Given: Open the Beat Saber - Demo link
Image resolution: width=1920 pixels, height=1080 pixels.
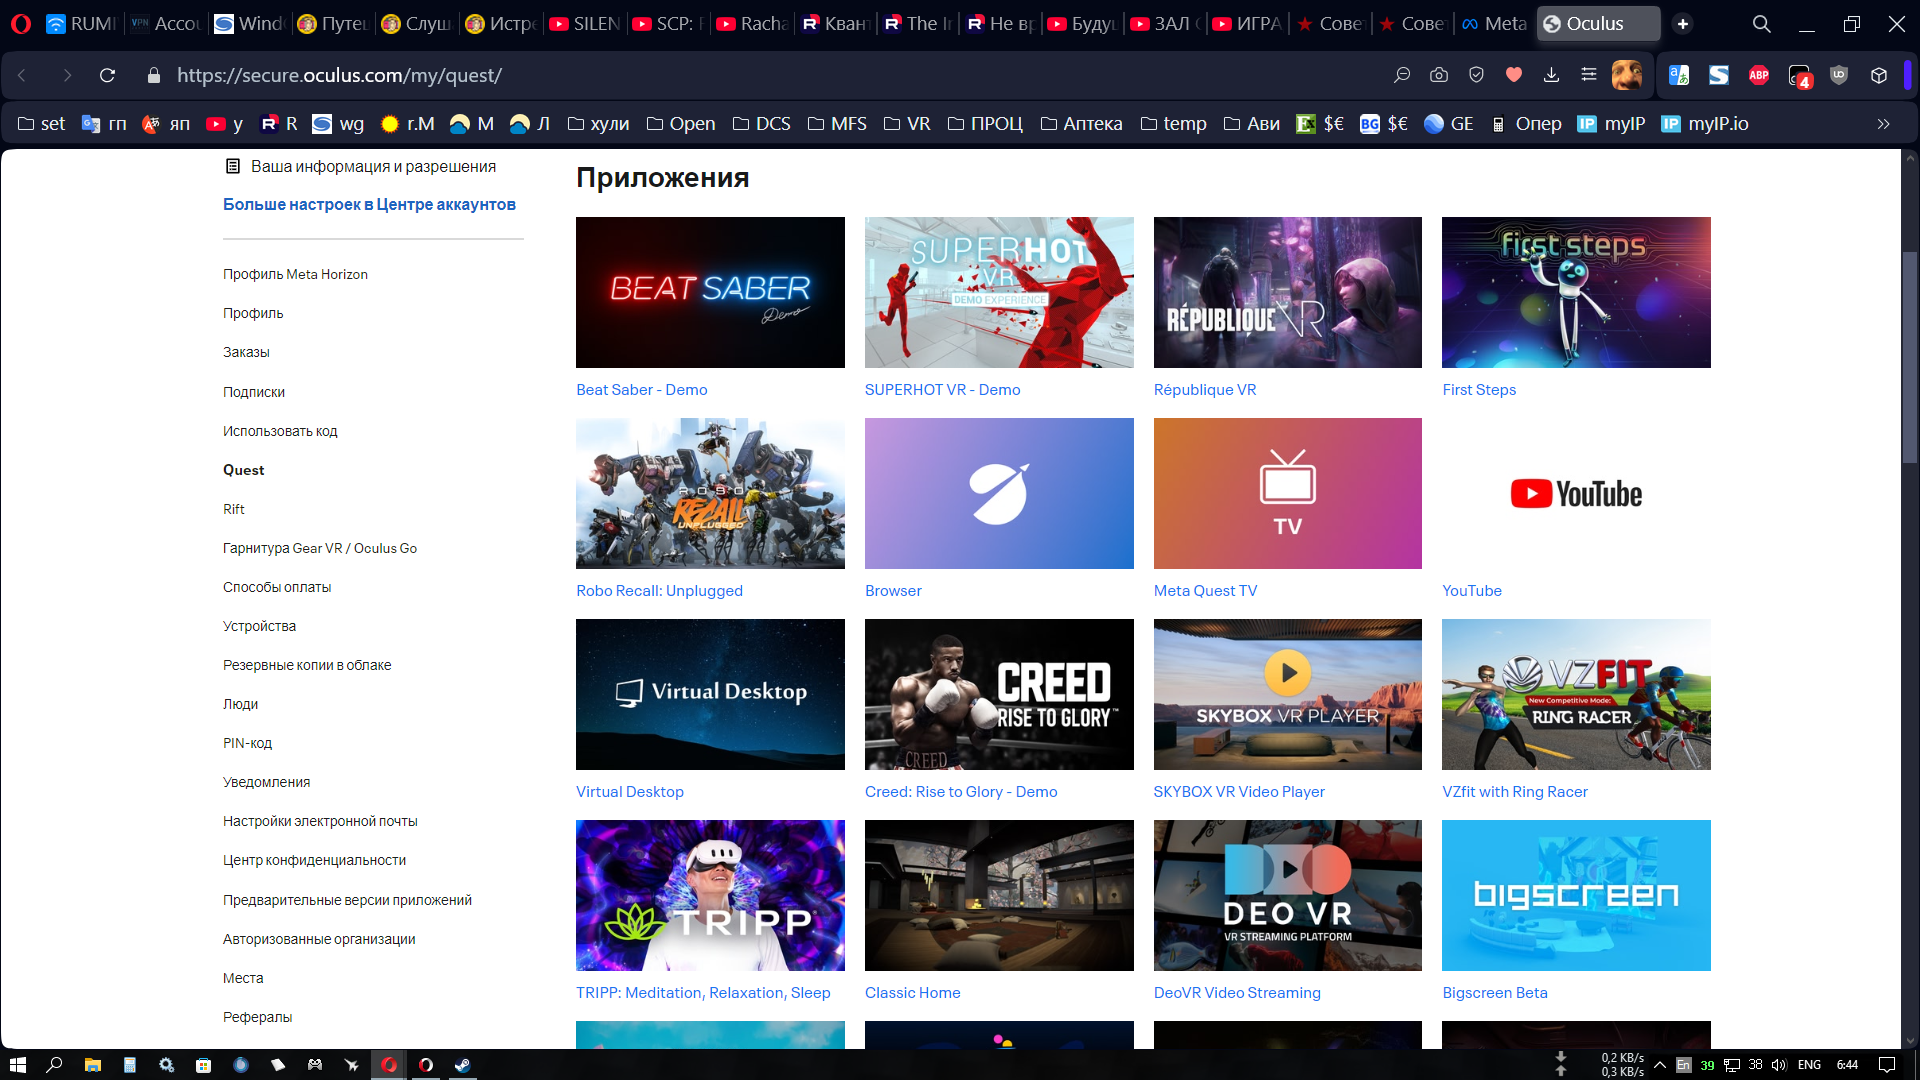Looking at the screenshot, I should (x=641, y=390).
